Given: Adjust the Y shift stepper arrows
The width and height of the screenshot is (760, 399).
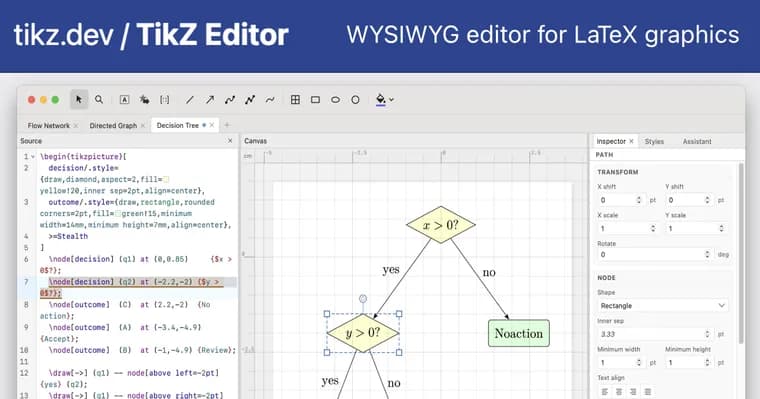Looking at the screenshot, I should pyautogui.click(x=707, y=200).
